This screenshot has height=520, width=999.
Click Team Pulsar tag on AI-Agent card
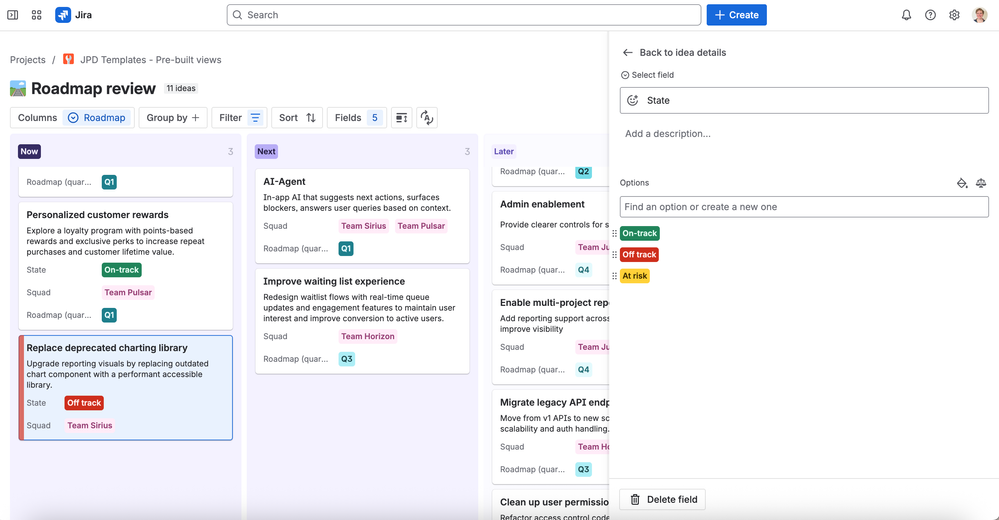click(x=421, y=226)
